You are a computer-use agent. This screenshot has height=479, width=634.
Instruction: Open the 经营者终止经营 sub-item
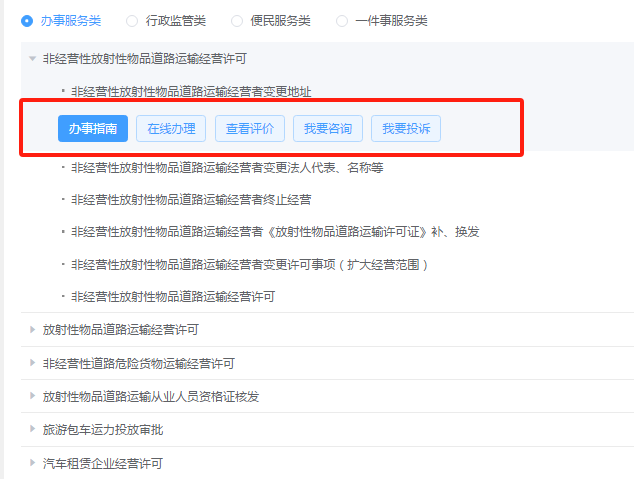[191, 200]
